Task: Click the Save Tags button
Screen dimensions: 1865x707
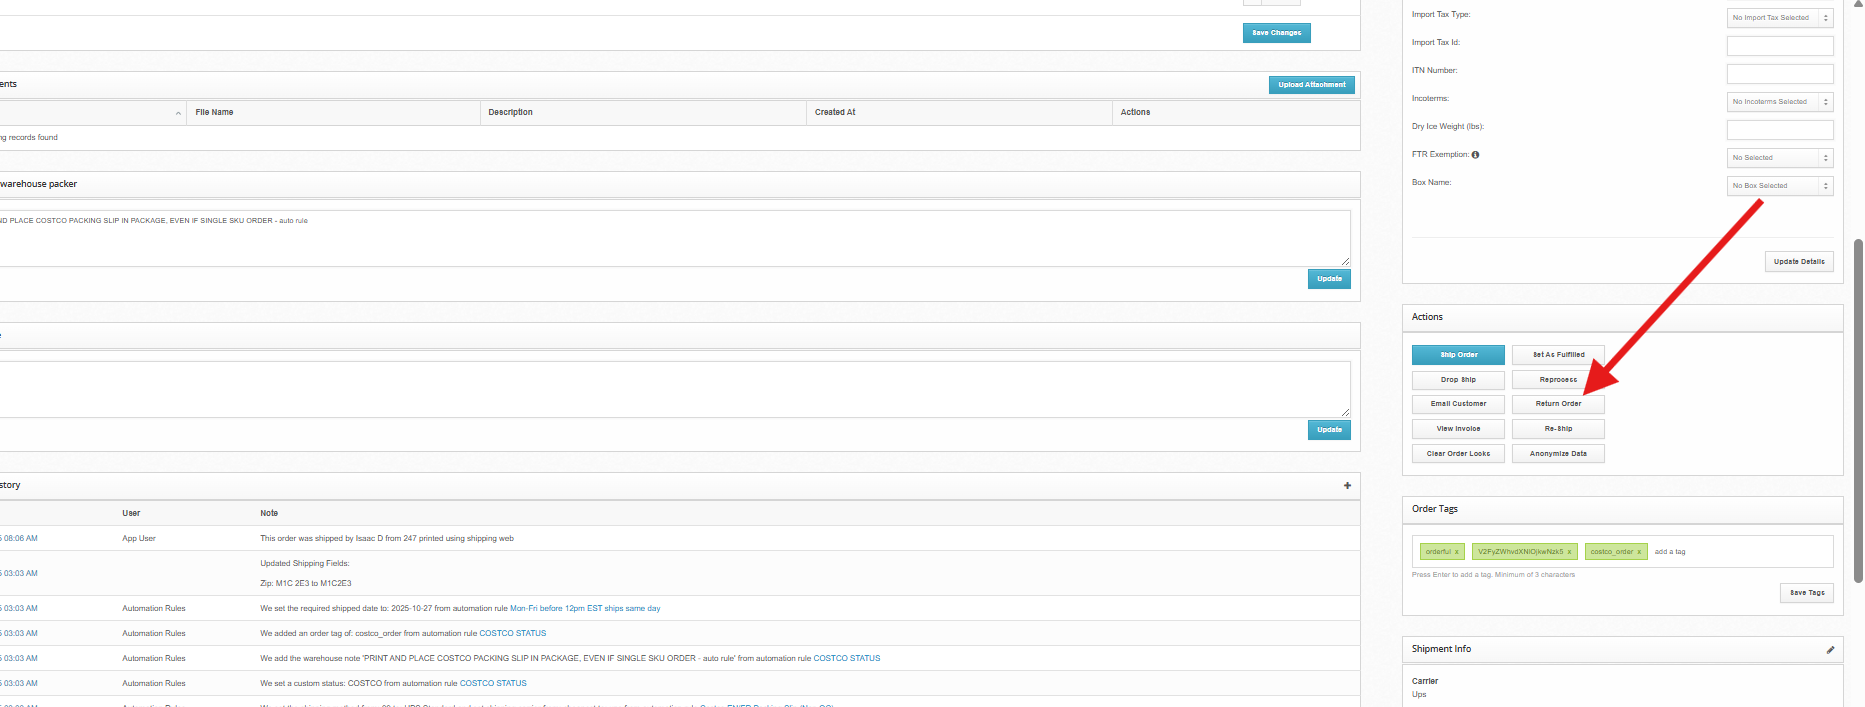Action: [x=1807, y=593]
